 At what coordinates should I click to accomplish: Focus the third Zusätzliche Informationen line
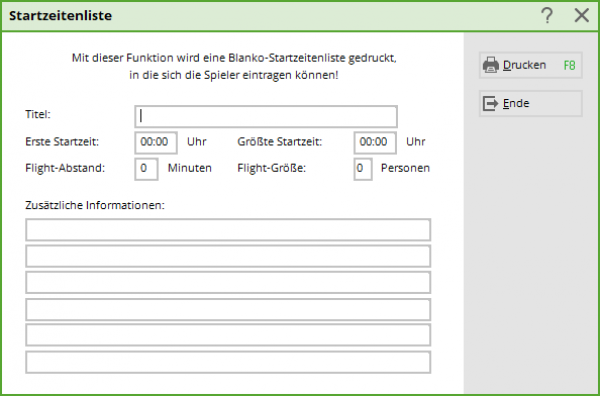228,282
